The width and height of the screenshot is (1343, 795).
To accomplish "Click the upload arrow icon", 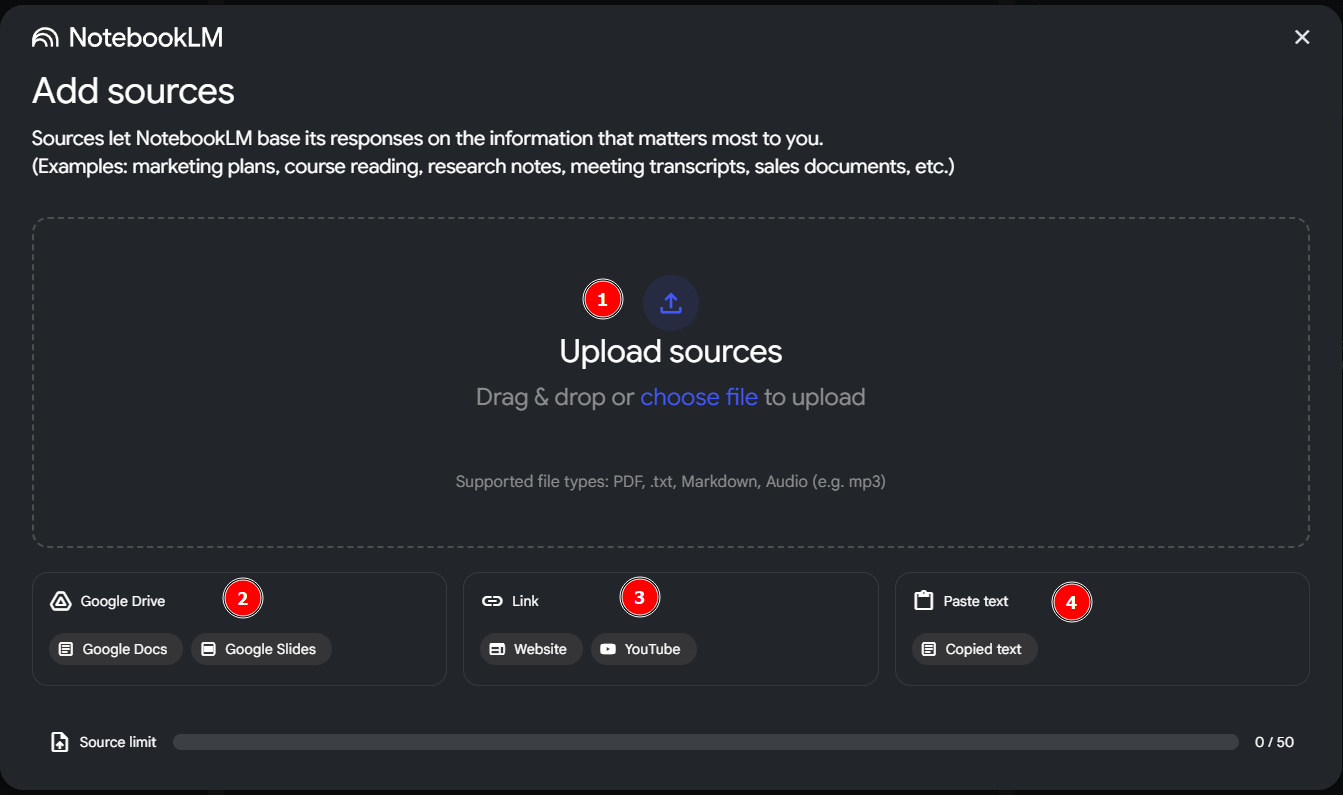I will click(x=671, y=303).
